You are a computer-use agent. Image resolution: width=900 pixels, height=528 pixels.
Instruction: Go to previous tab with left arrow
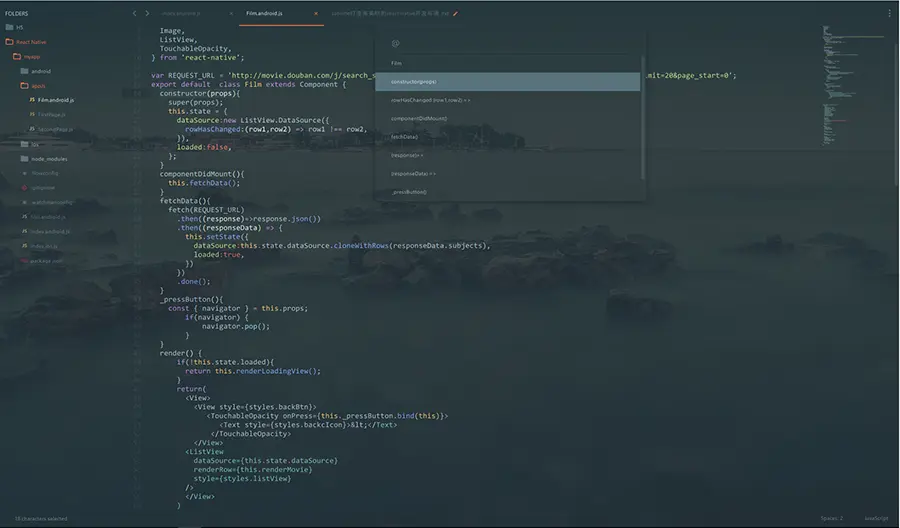(x=134, y=13)
